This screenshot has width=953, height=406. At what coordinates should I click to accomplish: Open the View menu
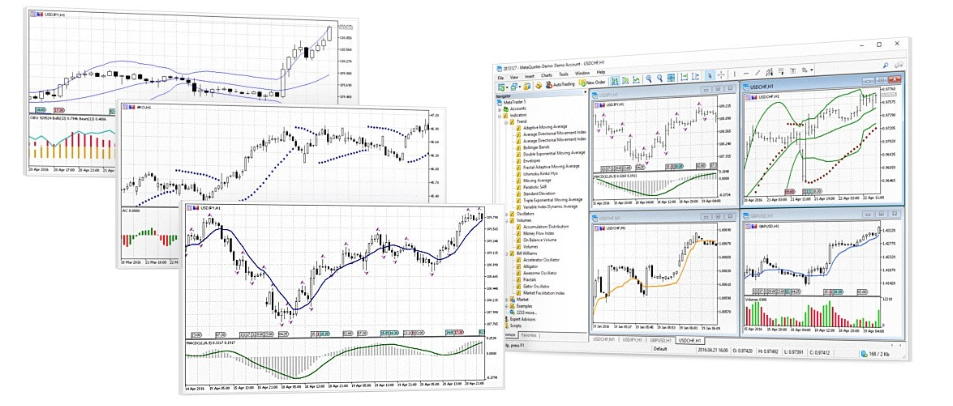pyautogui.click(x=514, y=77)
